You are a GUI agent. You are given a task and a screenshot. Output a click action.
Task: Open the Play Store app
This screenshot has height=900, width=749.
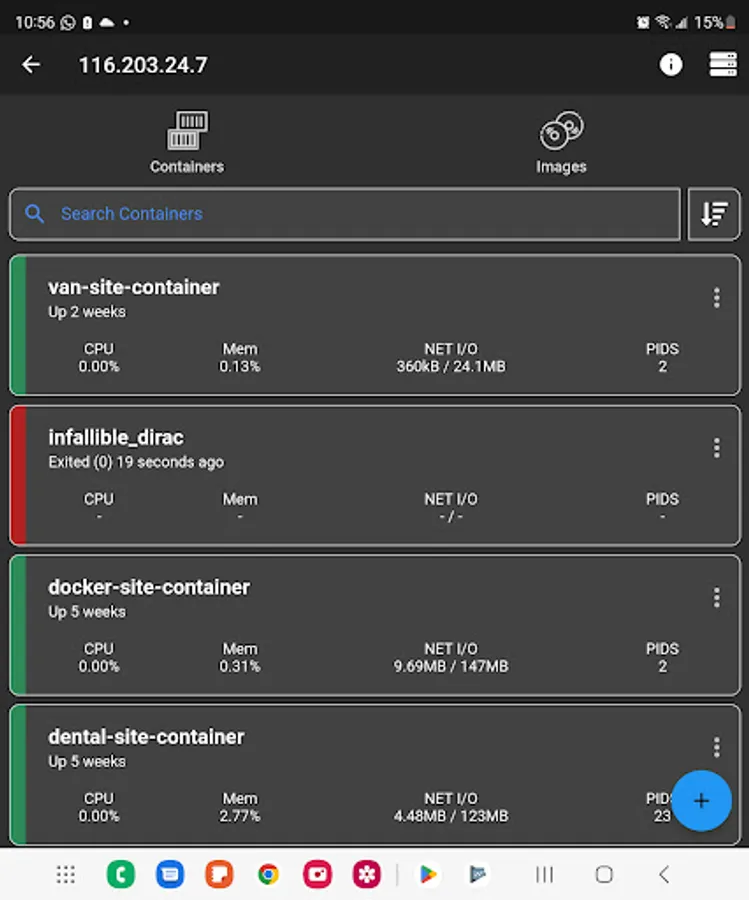click(428, 875)
